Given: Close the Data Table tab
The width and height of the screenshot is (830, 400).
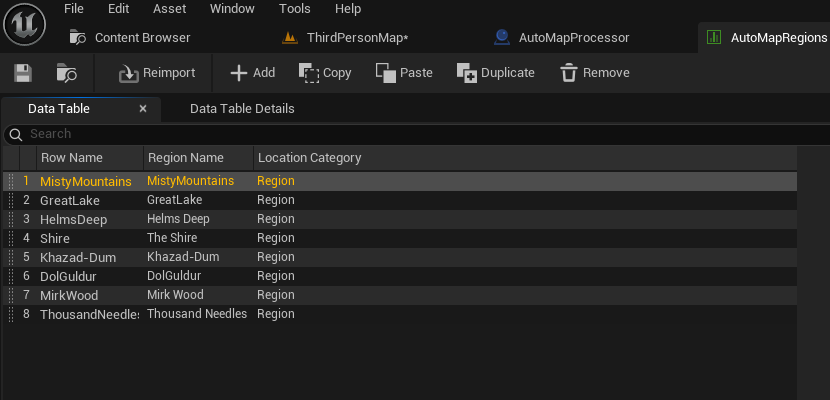Looking at the screenshot, I should 143,108.
